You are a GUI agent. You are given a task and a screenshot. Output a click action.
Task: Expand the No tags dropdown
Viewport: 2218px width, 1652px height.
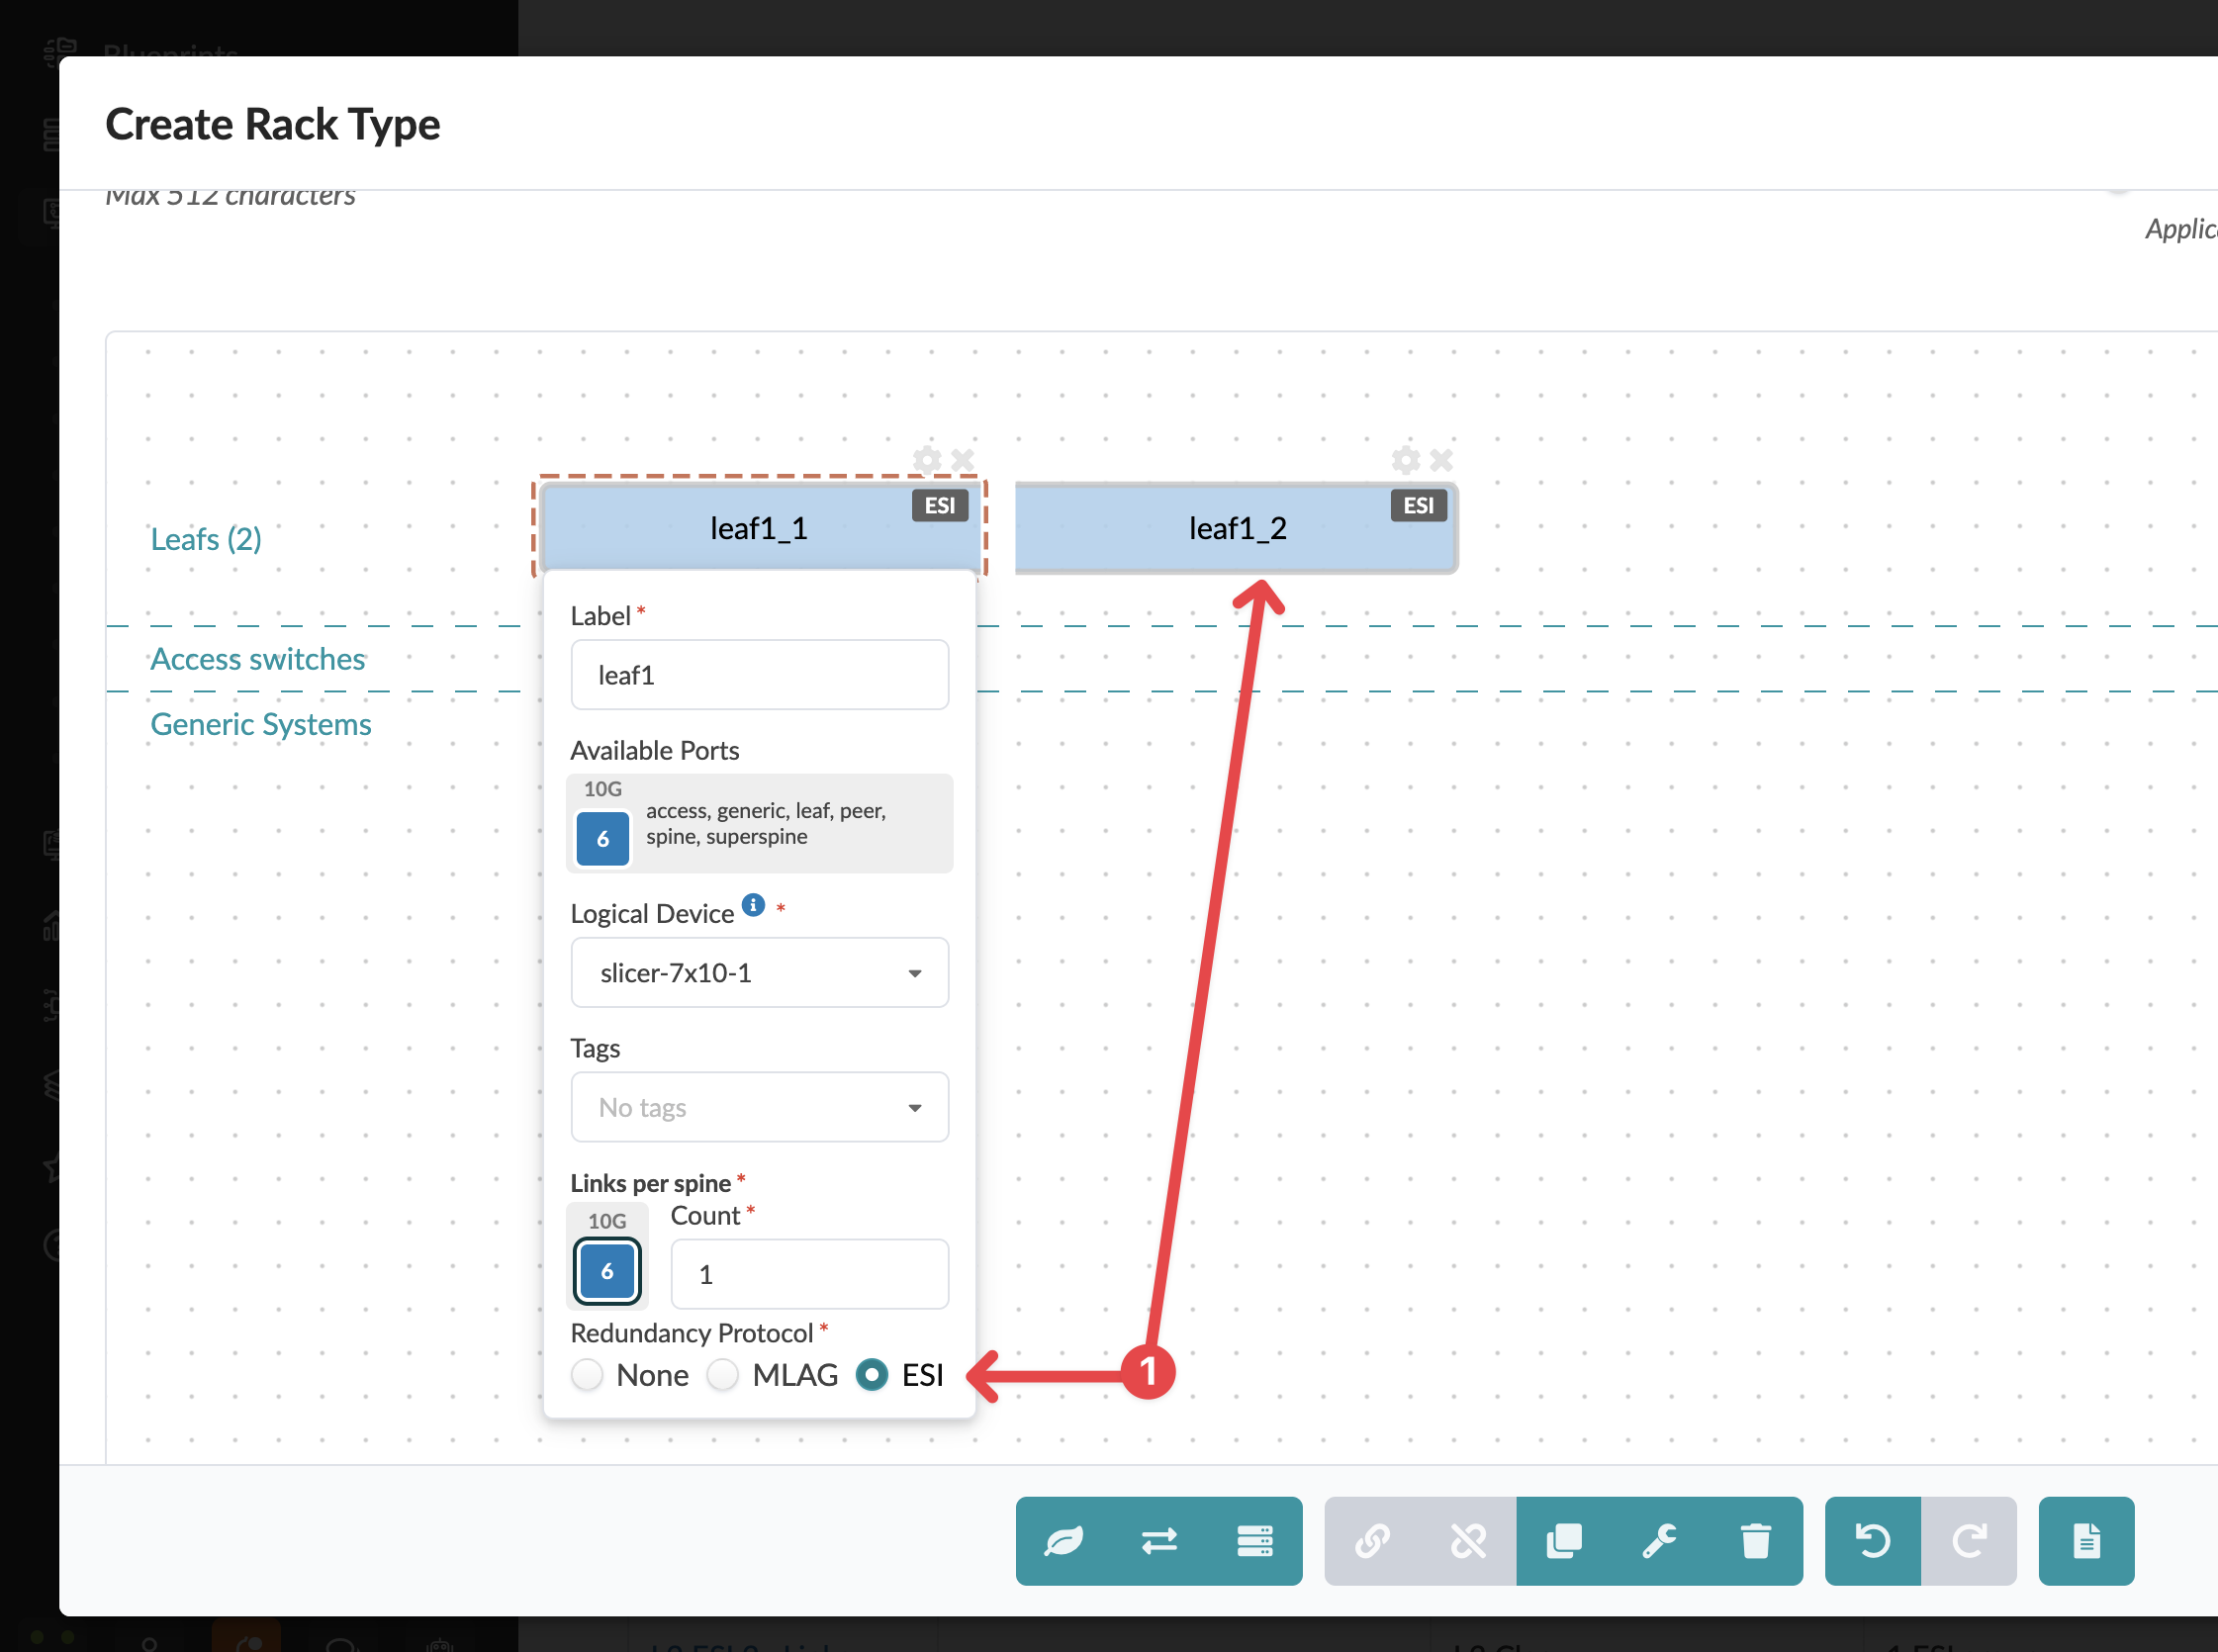point(759,1107)
